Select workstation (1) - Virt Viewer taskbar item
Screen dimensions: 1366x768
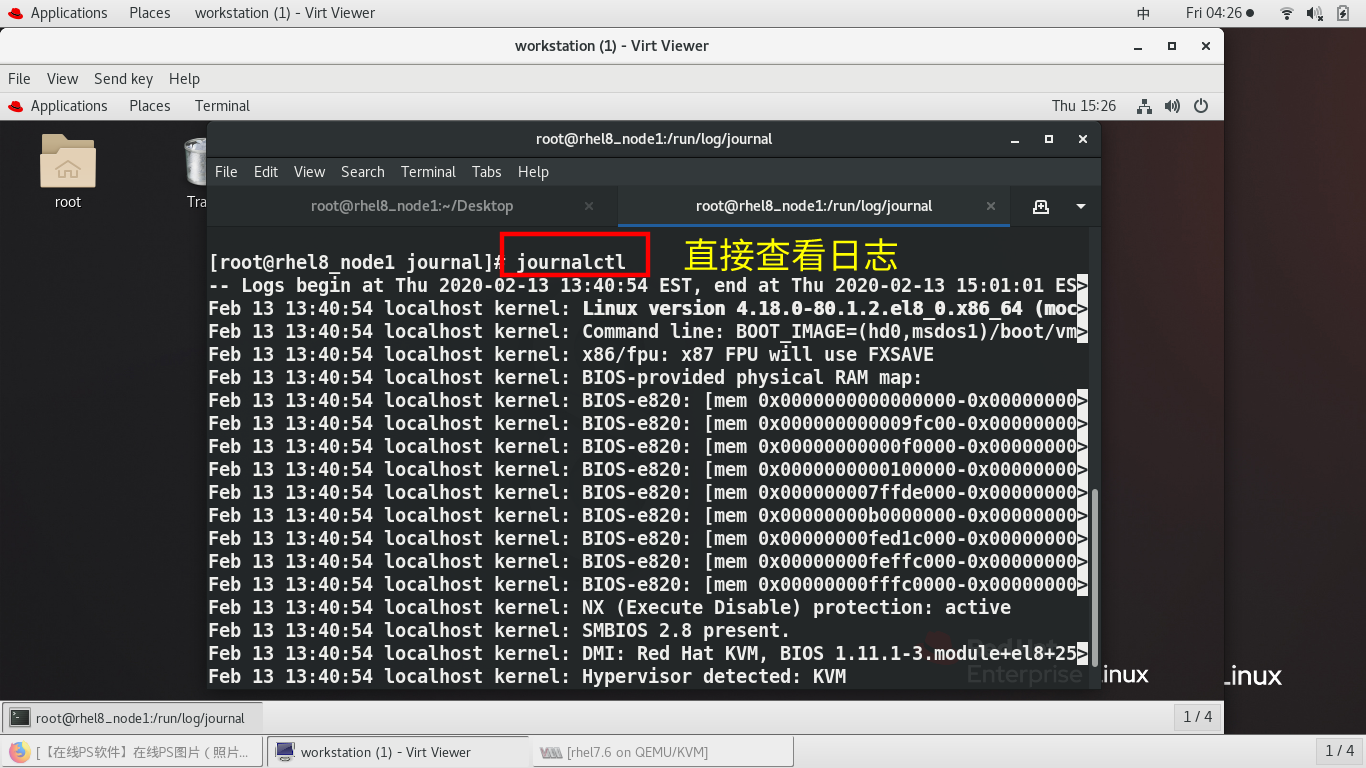(x=398, y=752)
